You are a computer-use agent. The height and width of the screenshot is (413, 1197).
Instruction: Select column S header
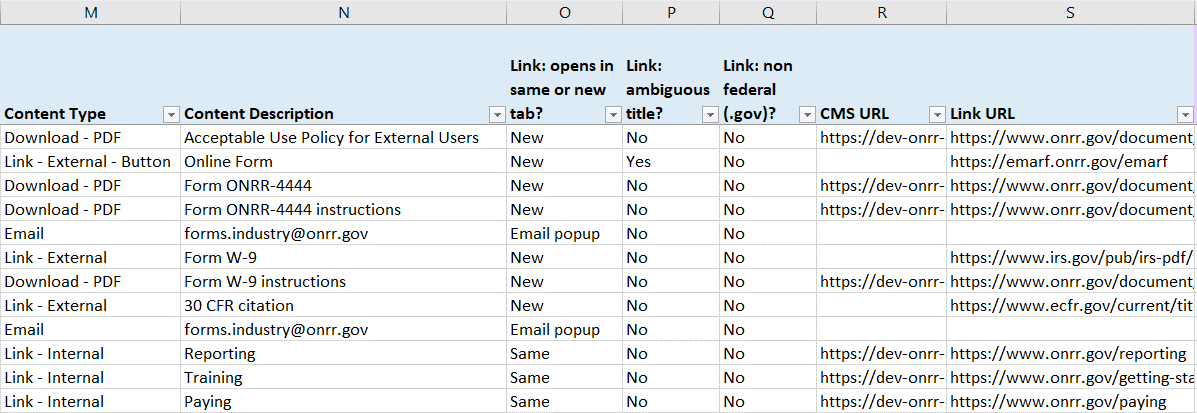coord(1071,12)
